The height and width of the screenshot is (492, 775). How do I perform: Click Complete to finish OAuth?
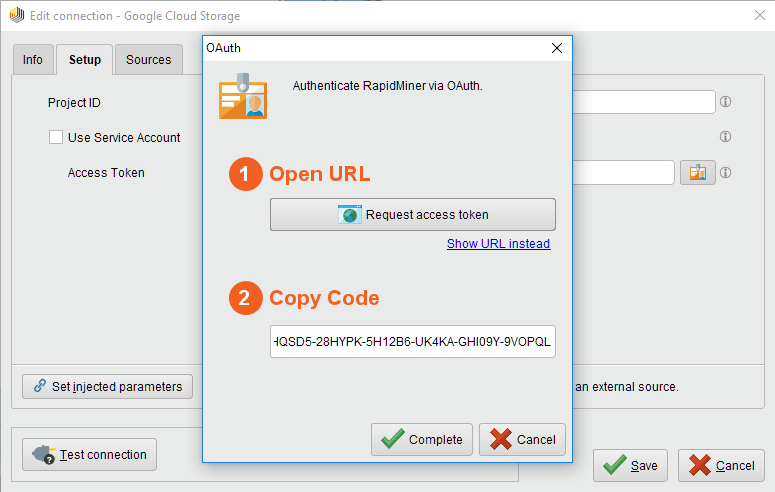[x=422, y=439]
